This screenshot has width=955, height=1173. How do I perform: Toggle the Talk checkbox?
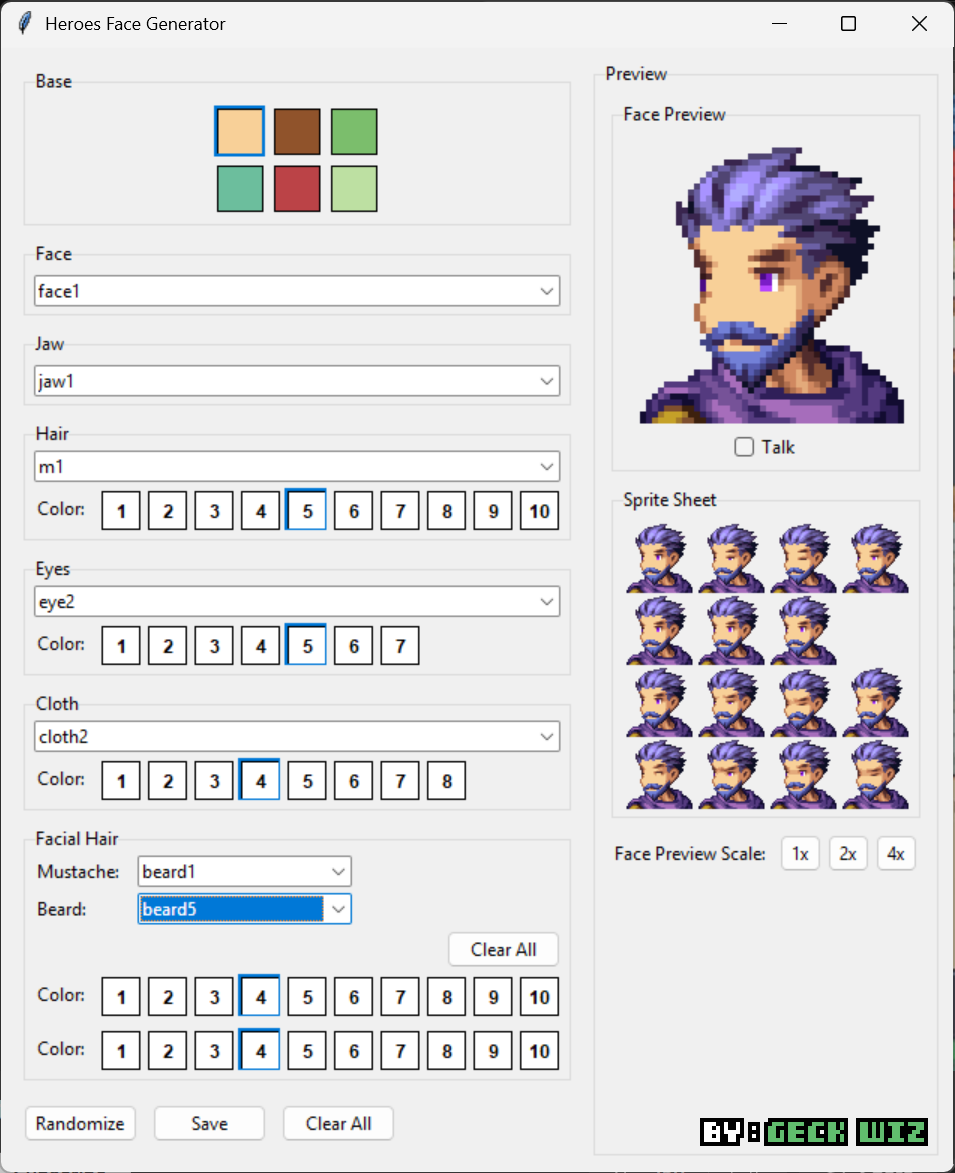pos(743,447)
